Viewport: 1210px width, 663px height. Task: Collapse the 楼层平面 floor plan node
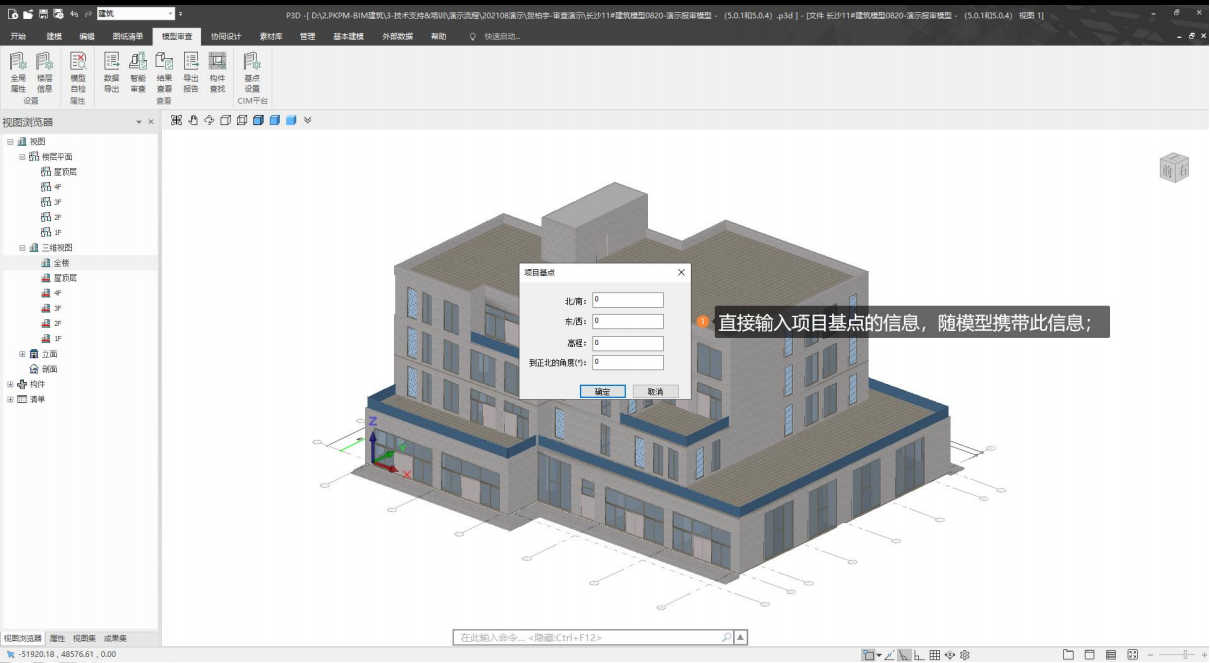click(x=23, y=157)
